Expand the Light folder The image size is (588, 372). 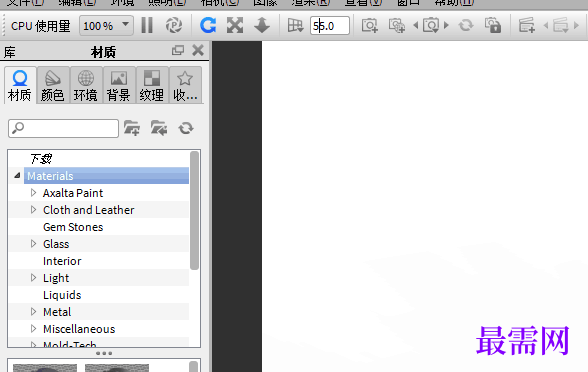click(33, 278)
